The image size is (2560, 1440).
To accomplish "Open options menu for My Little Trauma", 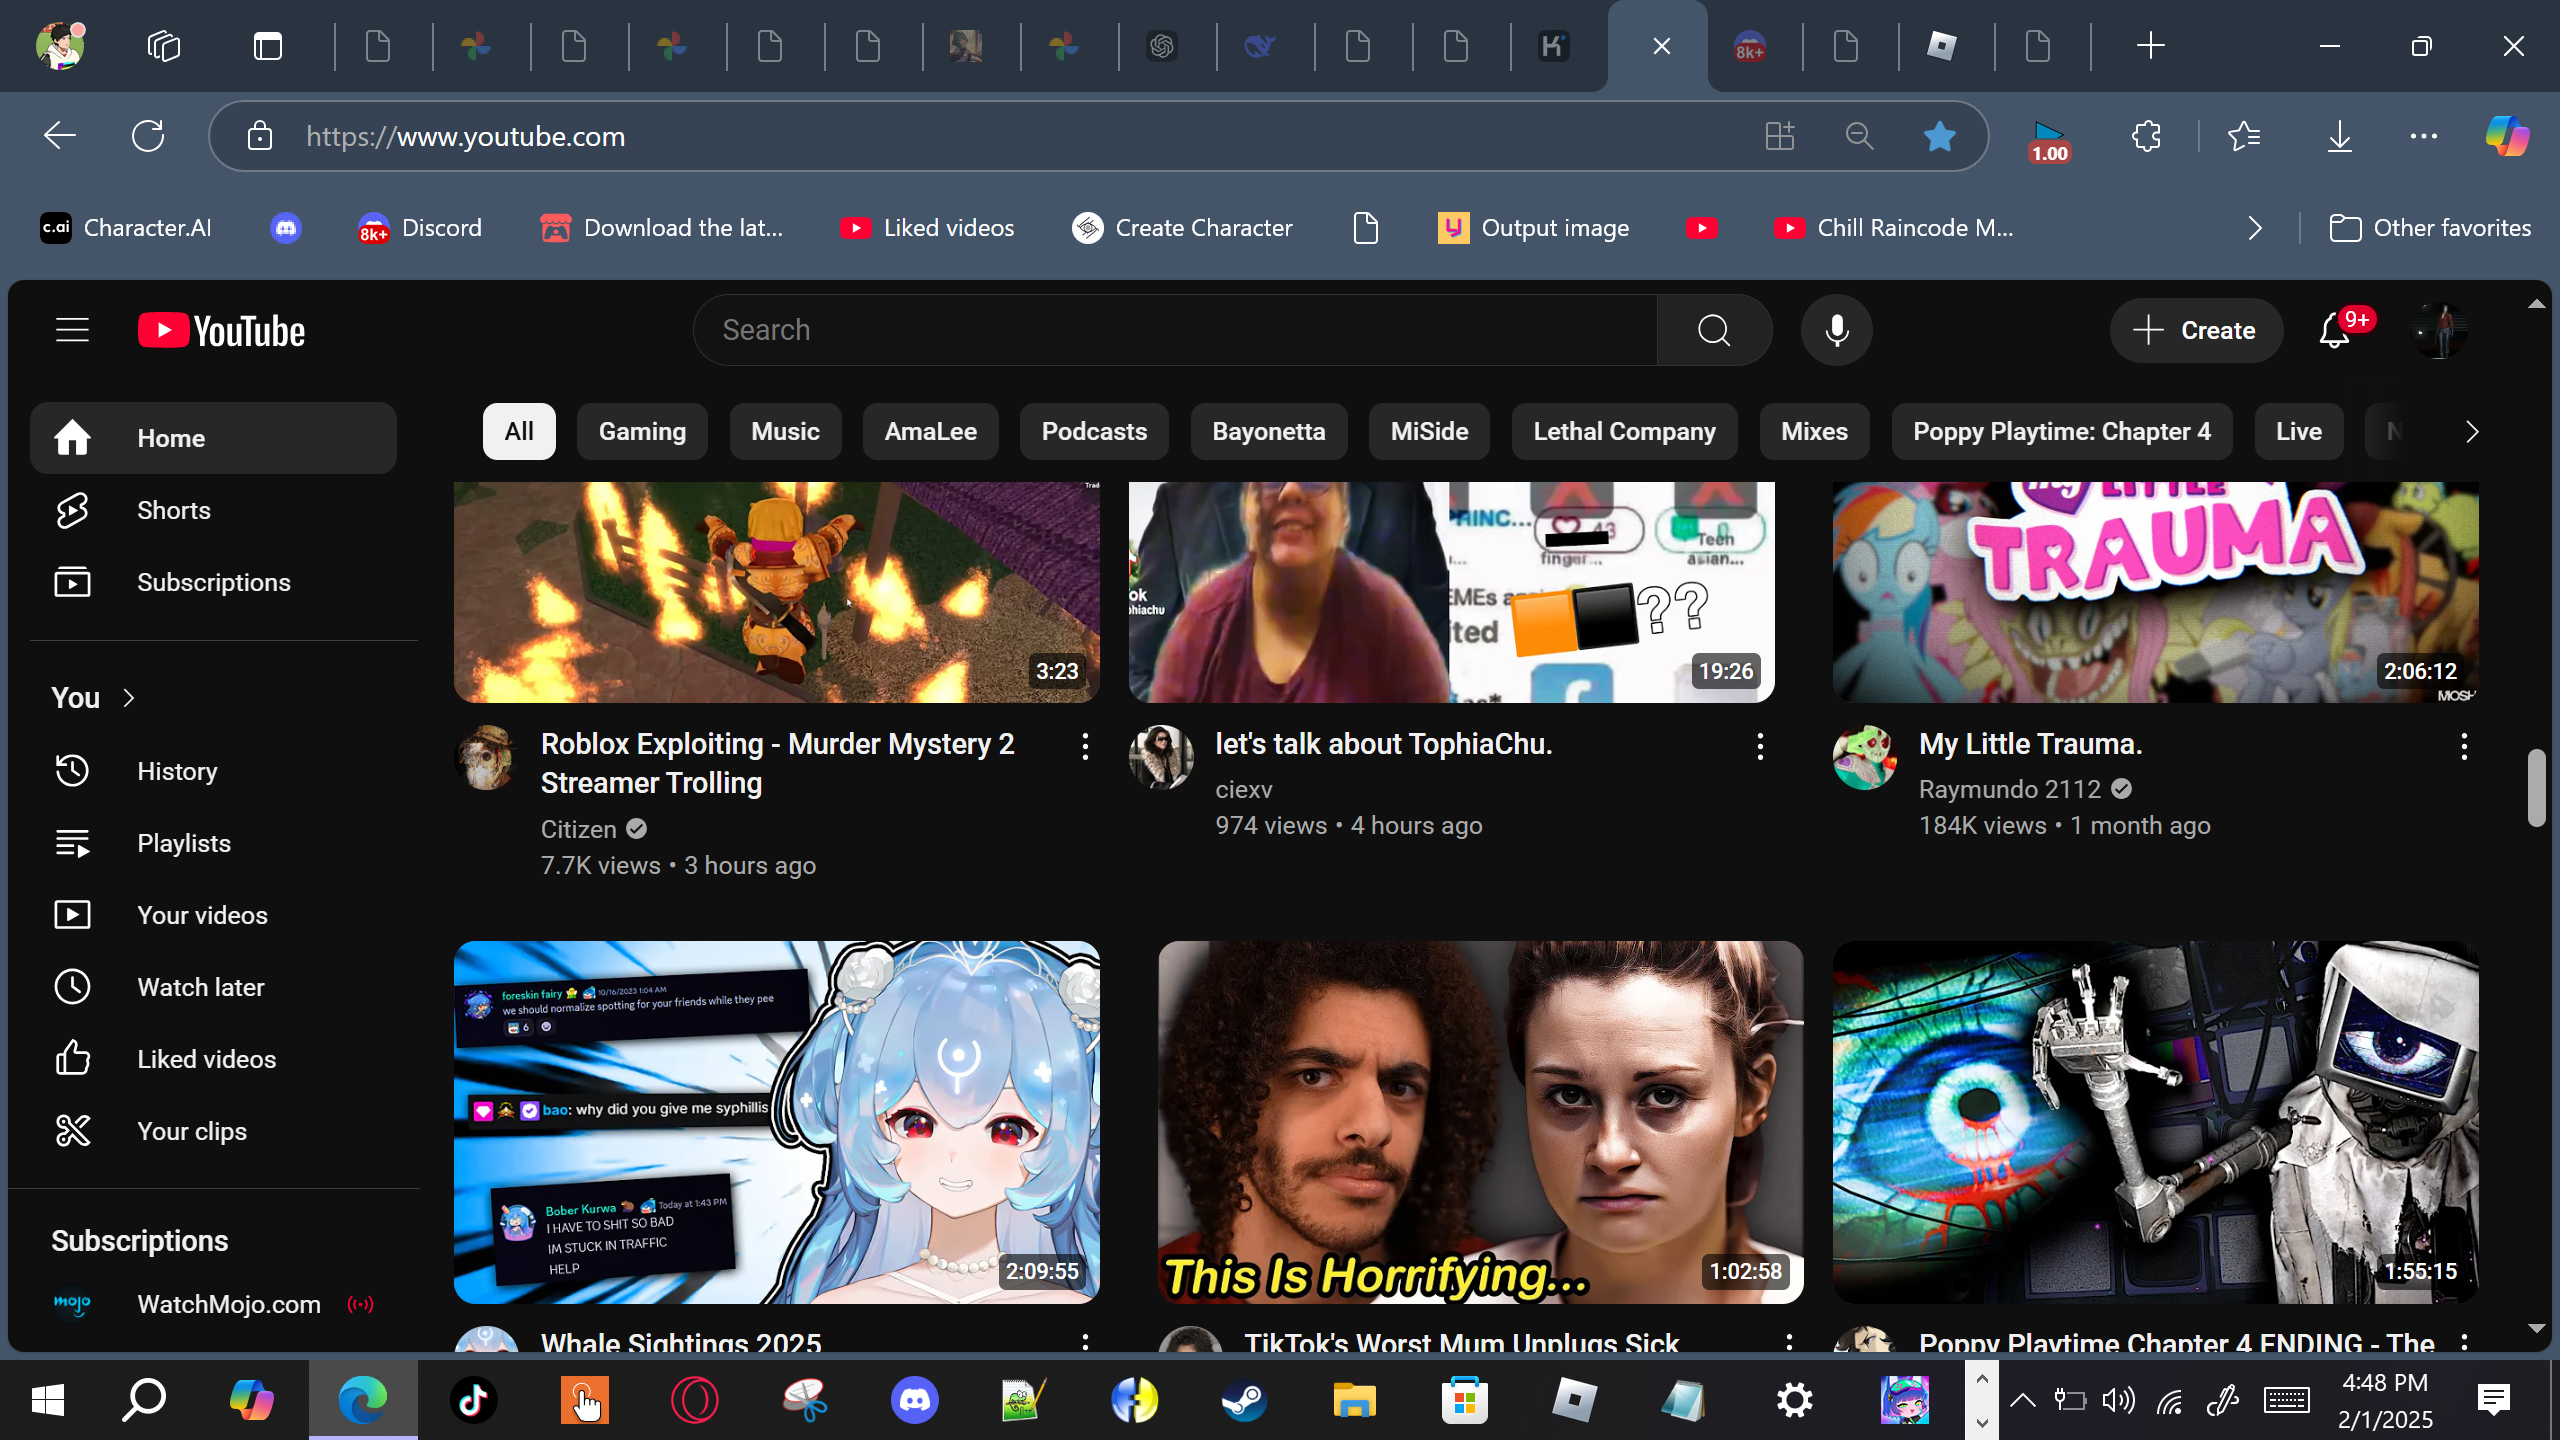I will [x=2464, y=746].
